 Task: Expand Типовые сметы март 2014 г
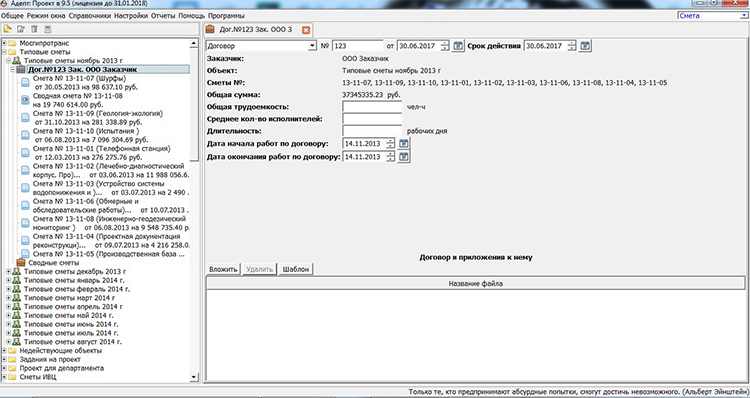[8, 298]
